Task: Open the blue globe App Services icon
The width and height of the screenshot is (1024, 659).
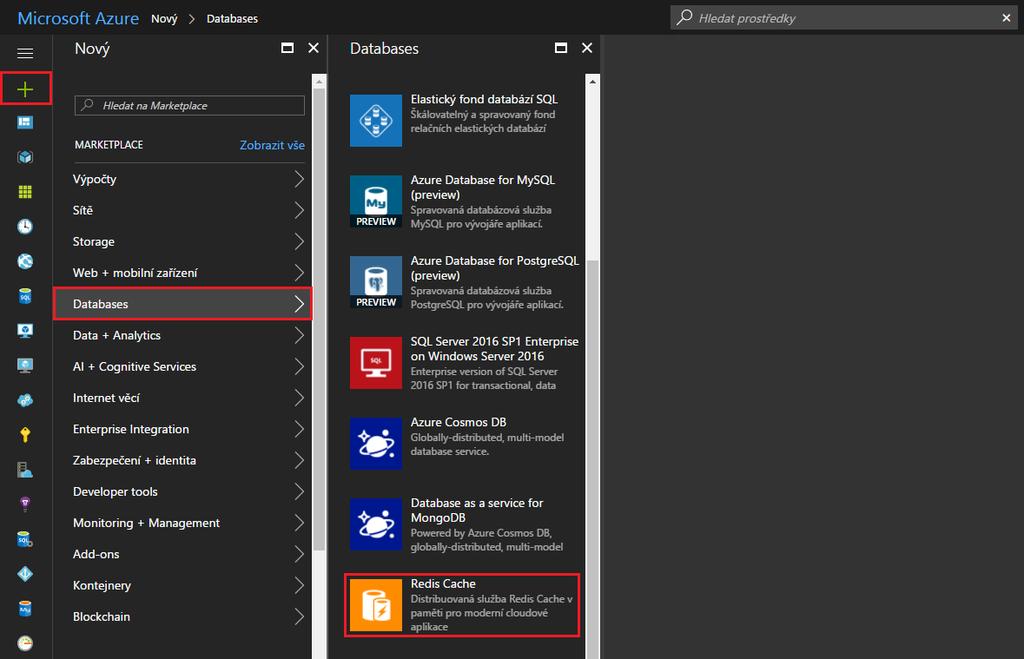Action: coord(25,261)
